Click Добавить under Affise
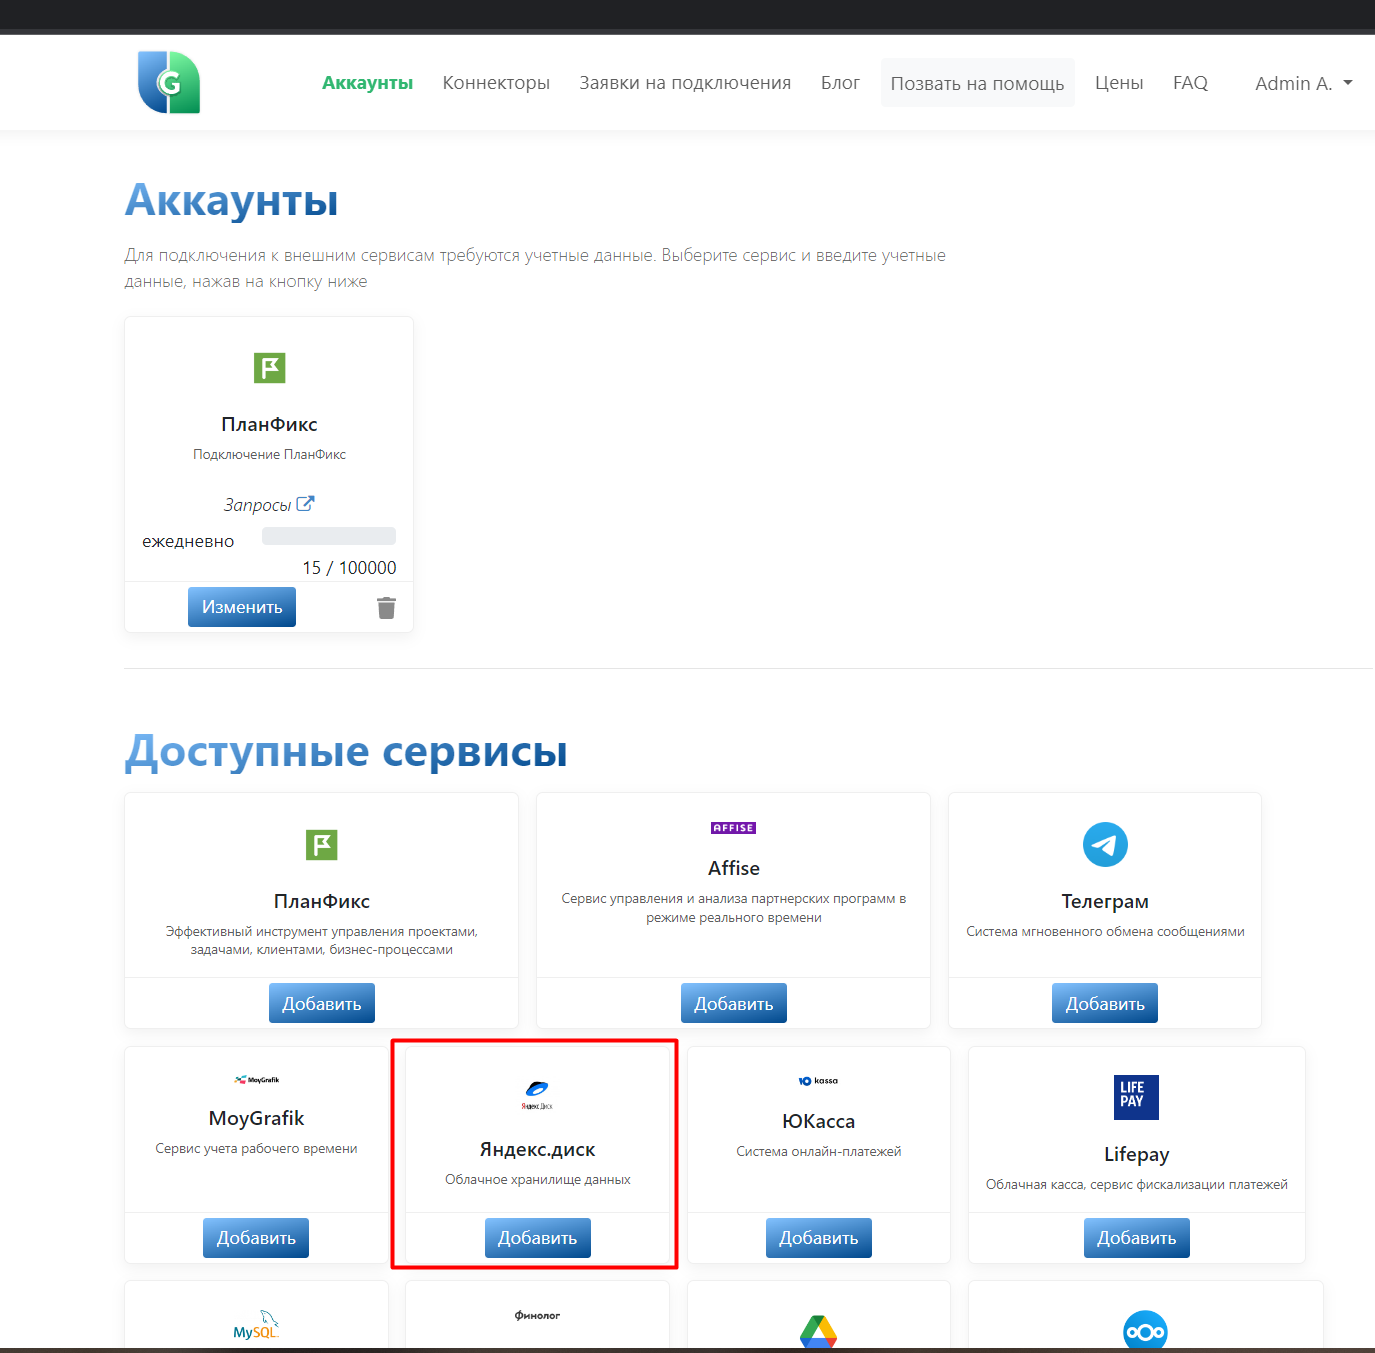Screen dimensions: 1375x1353 [733, 1003]
